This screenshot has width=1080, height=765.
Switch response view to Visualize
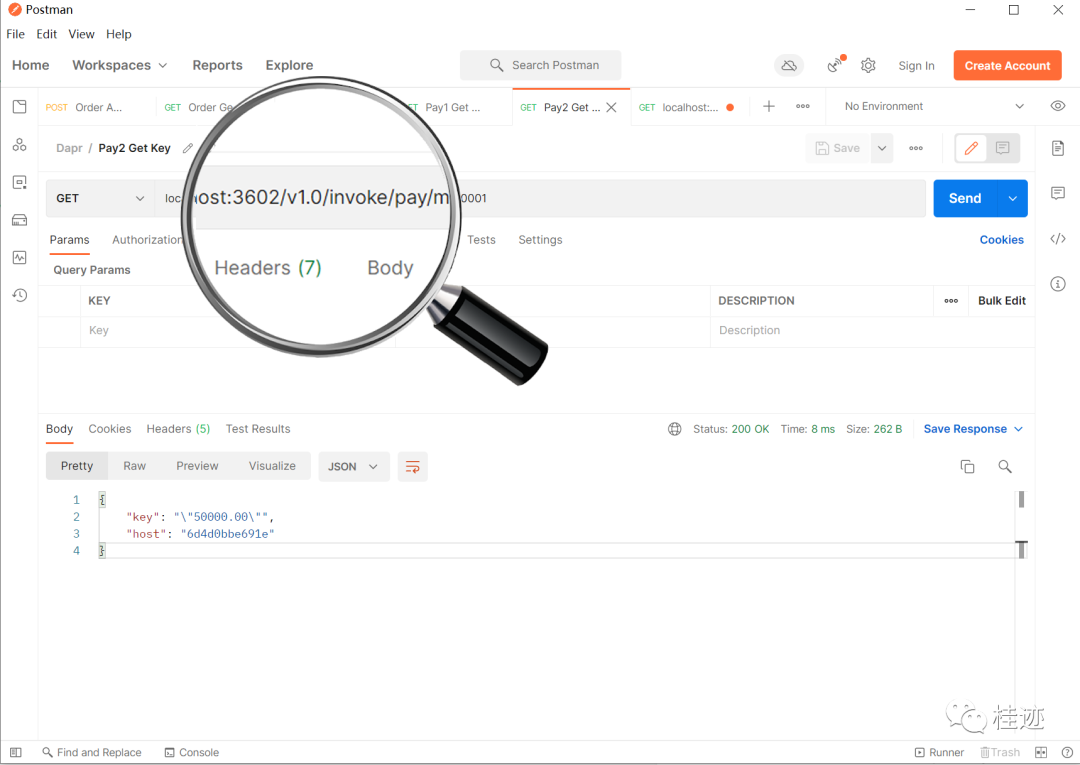(272, 466)
